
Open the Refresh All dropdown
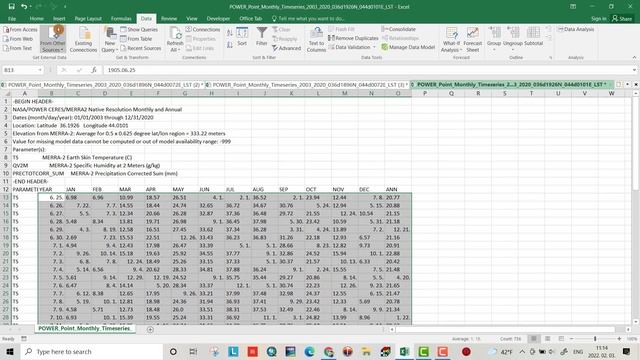click(175, 40)
